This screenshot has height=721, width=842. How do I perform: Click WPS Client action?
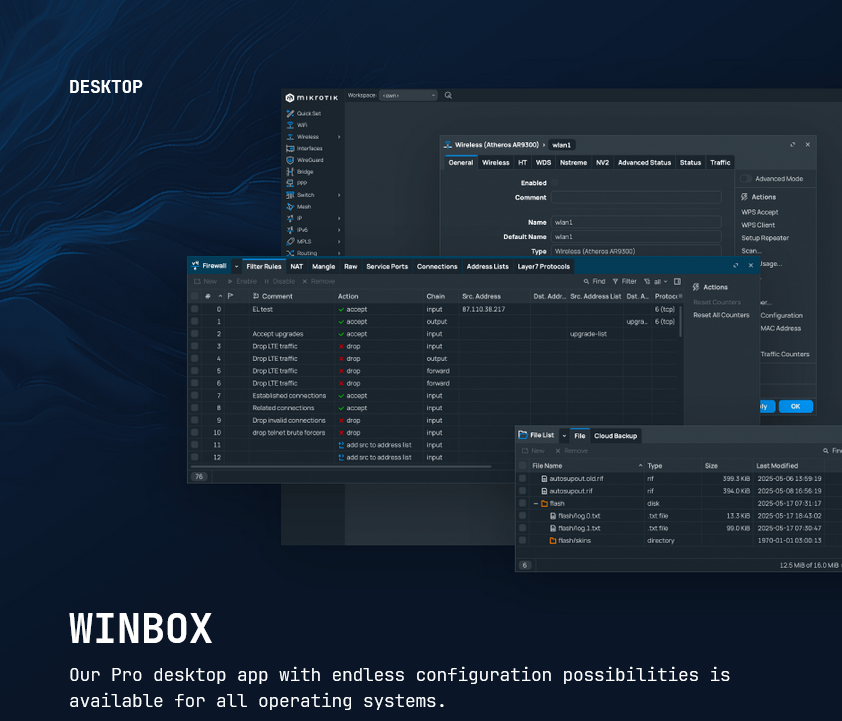758,225
